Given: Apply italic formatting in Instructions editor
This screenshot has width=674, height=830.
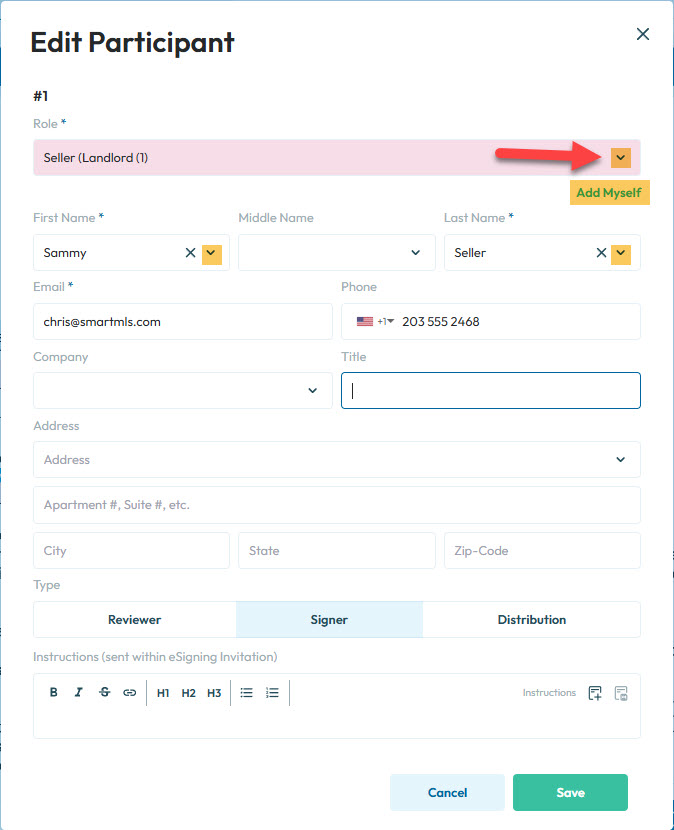Looking at the screenshot, I should coord(79,693).
